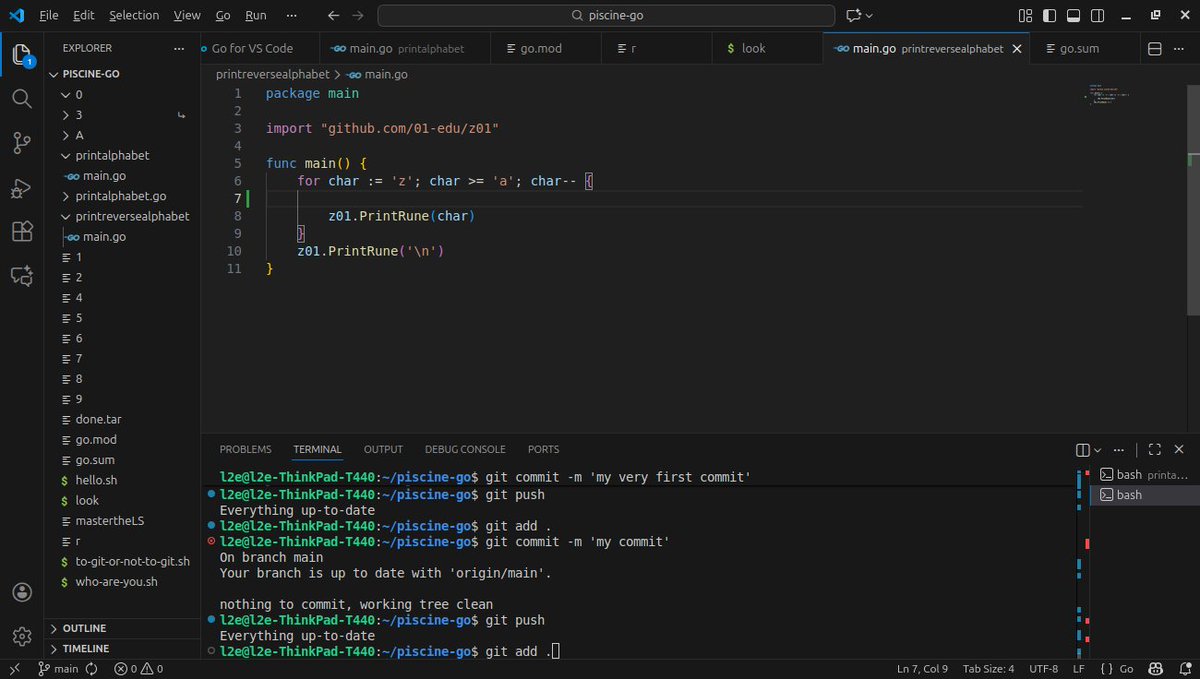Select the bash printa... terminal
The height and width of the screenshot is (679, 1200).
point(1144,475)
